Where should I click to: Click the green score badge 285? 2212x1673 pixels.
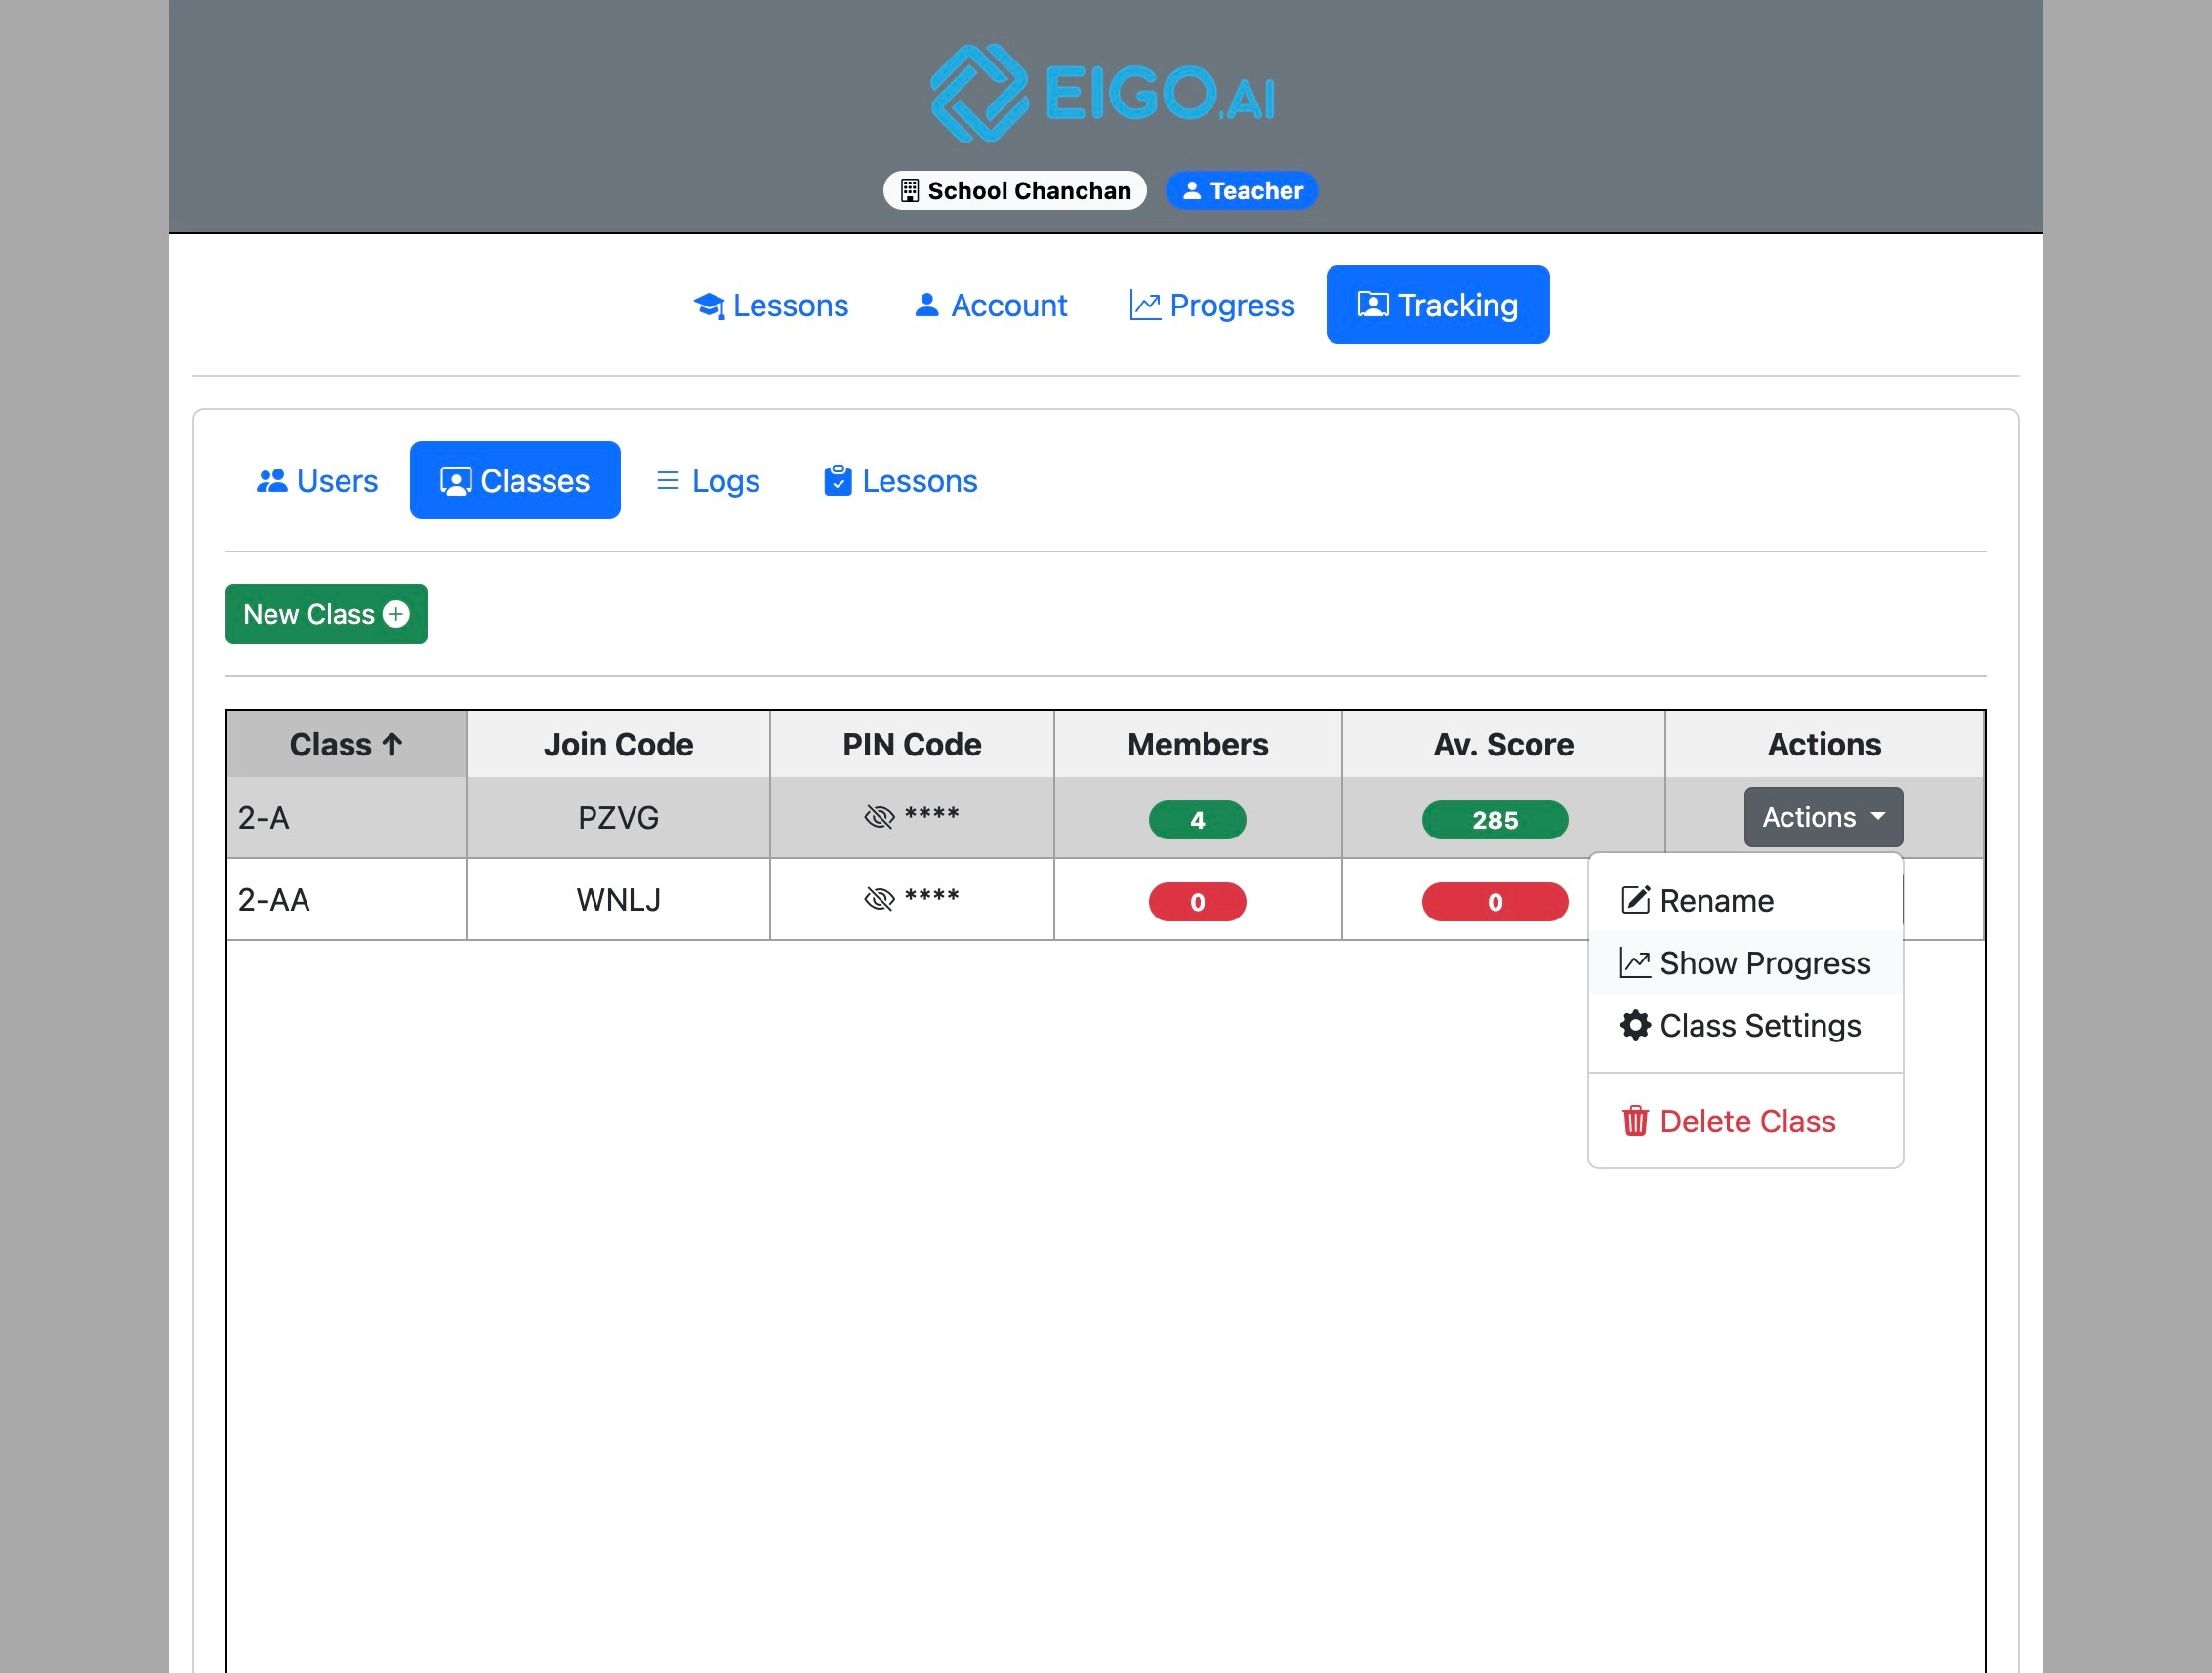pos(1495,820)
